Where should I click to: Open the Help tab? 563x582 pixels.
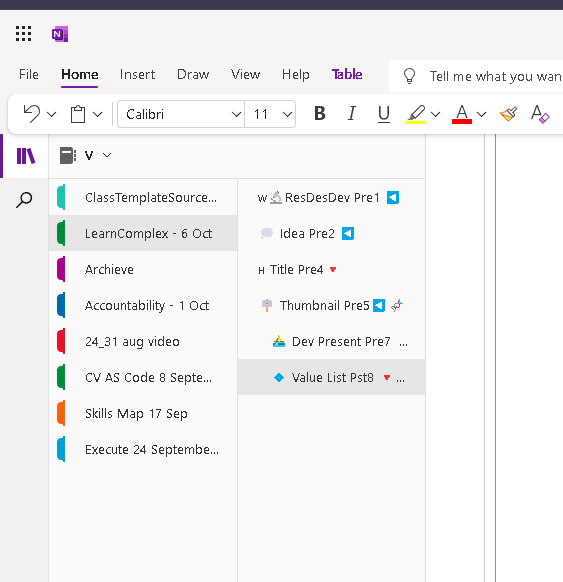[295, 74]
